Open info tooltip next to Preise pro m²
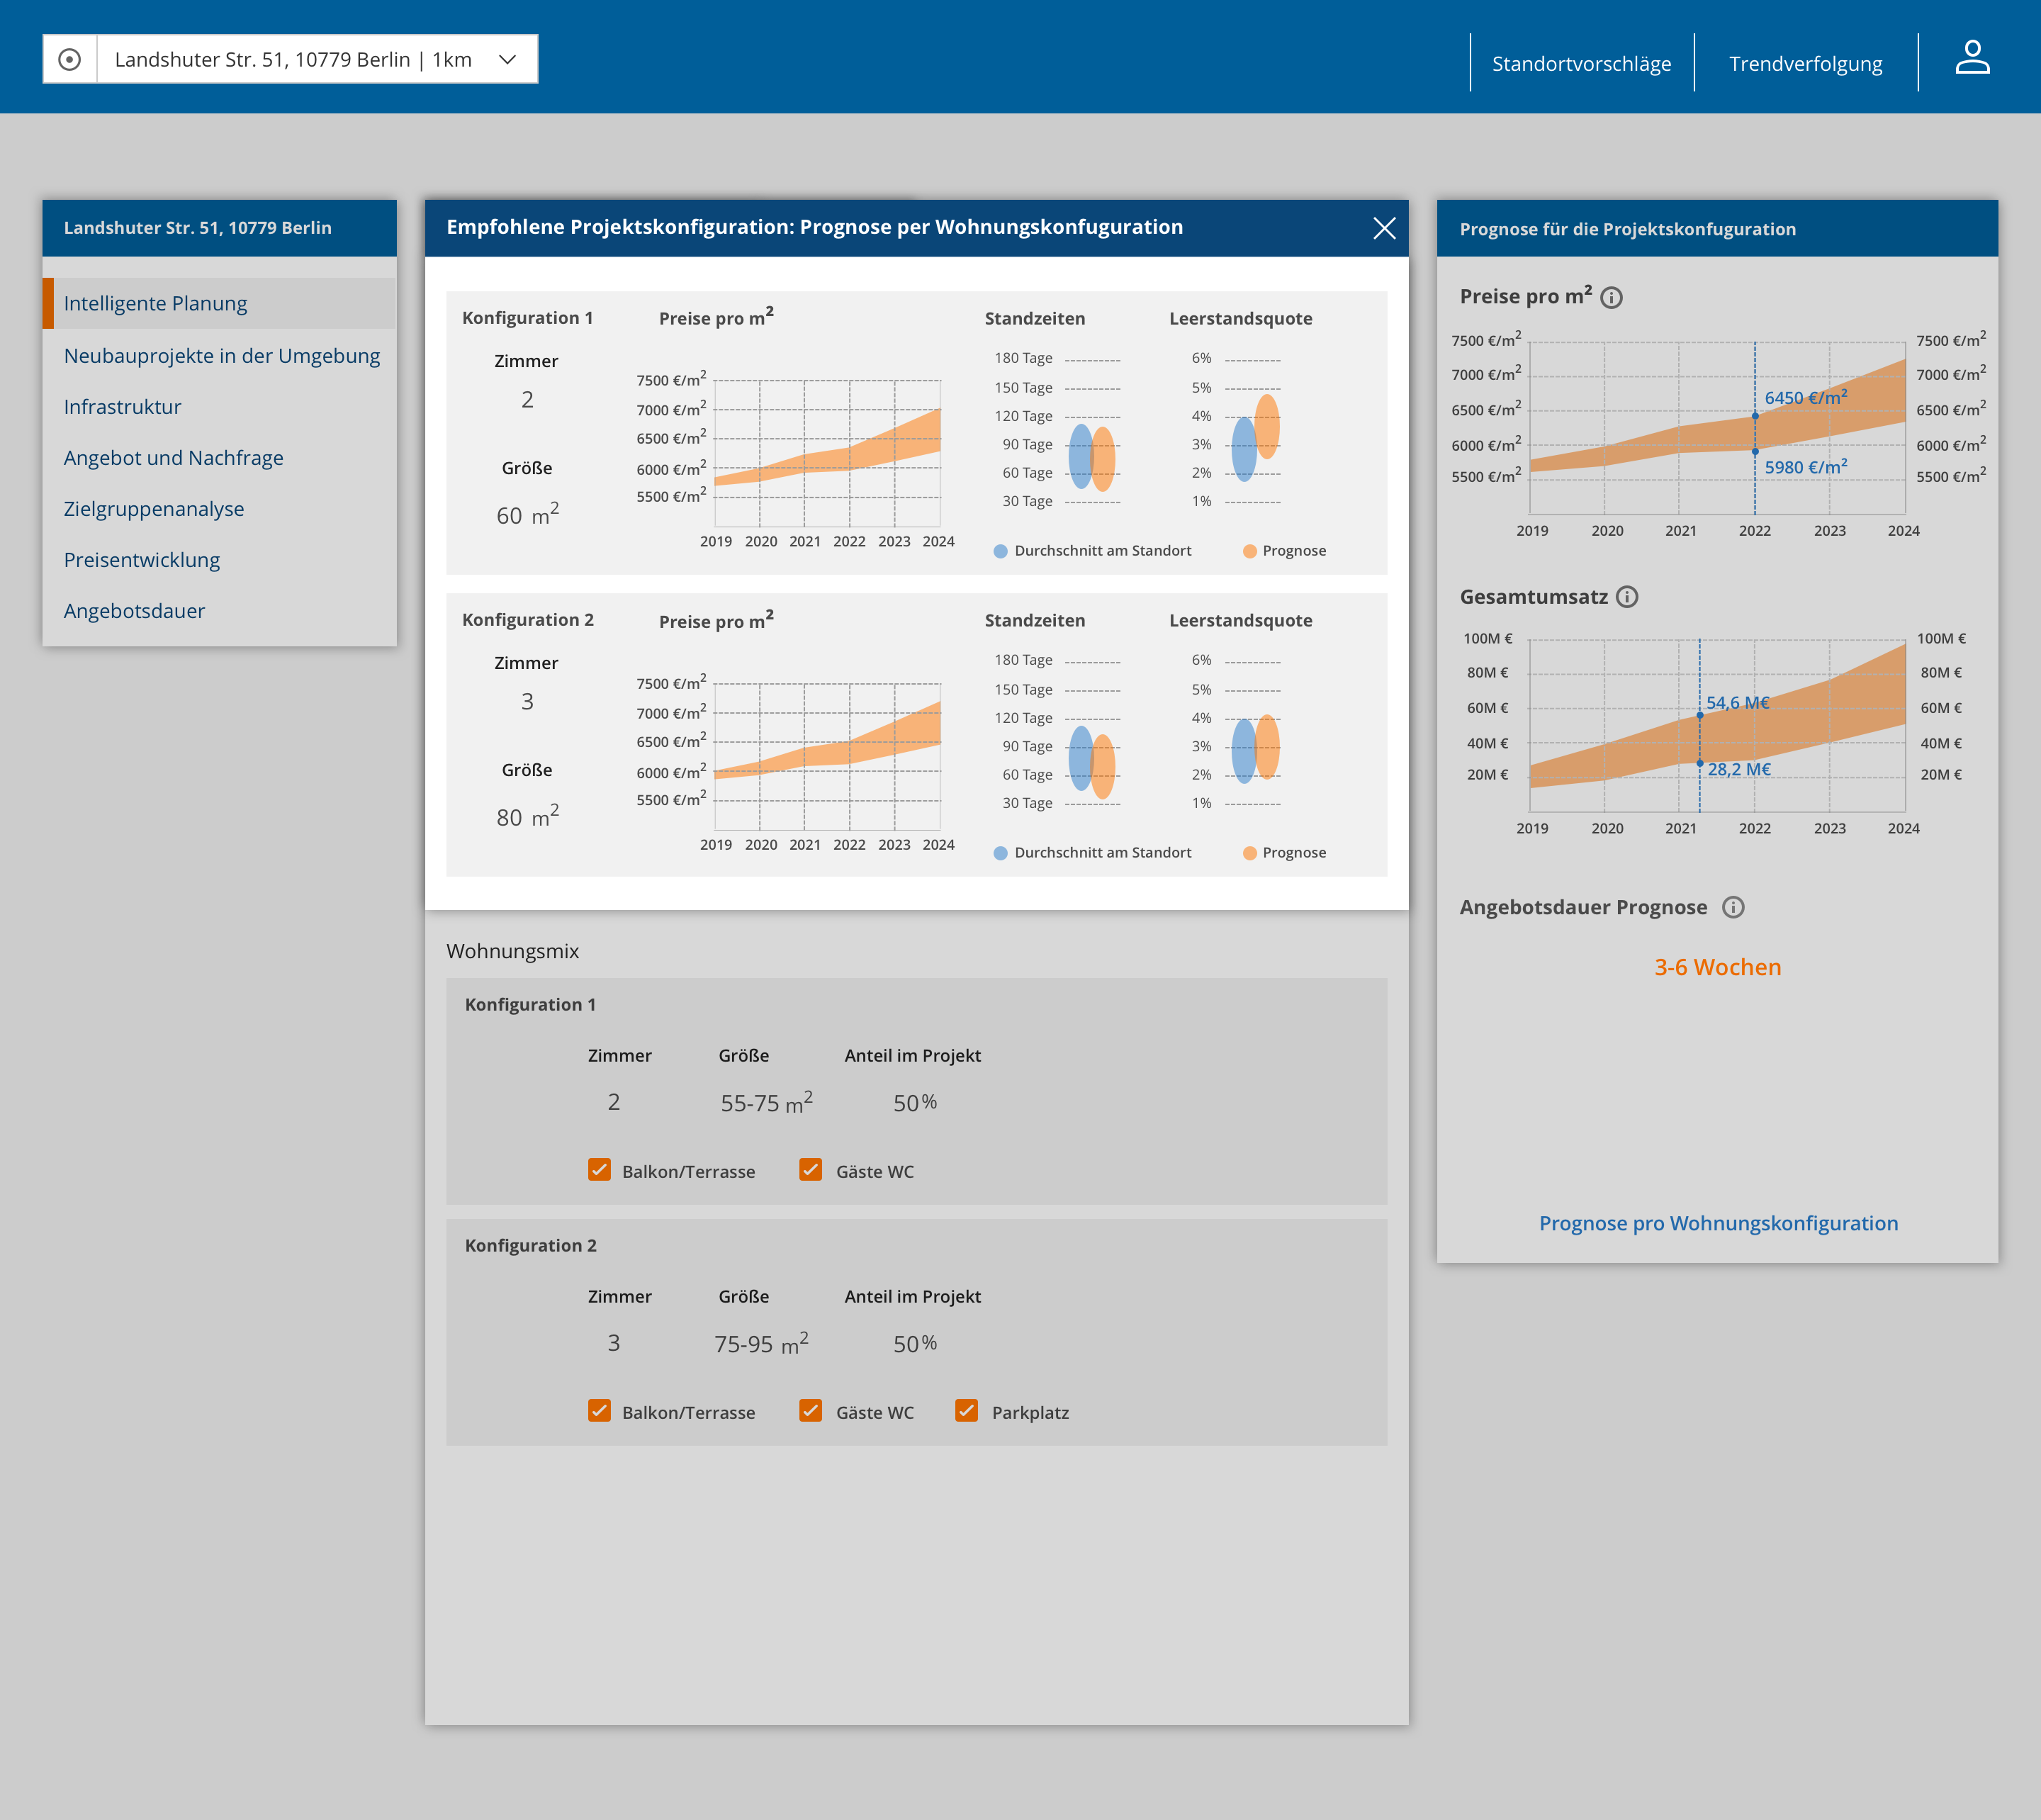This screenshot has height=1820, width=2041. click(x=1612, y=296)
